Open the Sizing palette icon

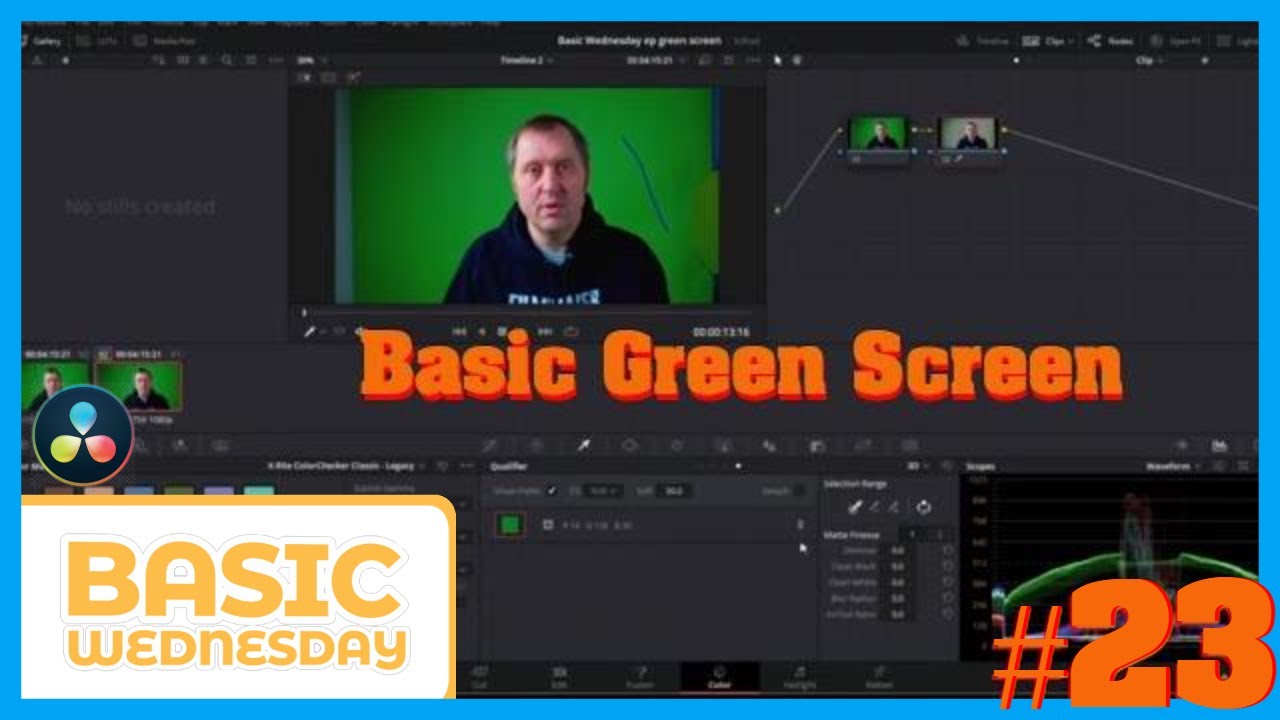pos(862,446)
